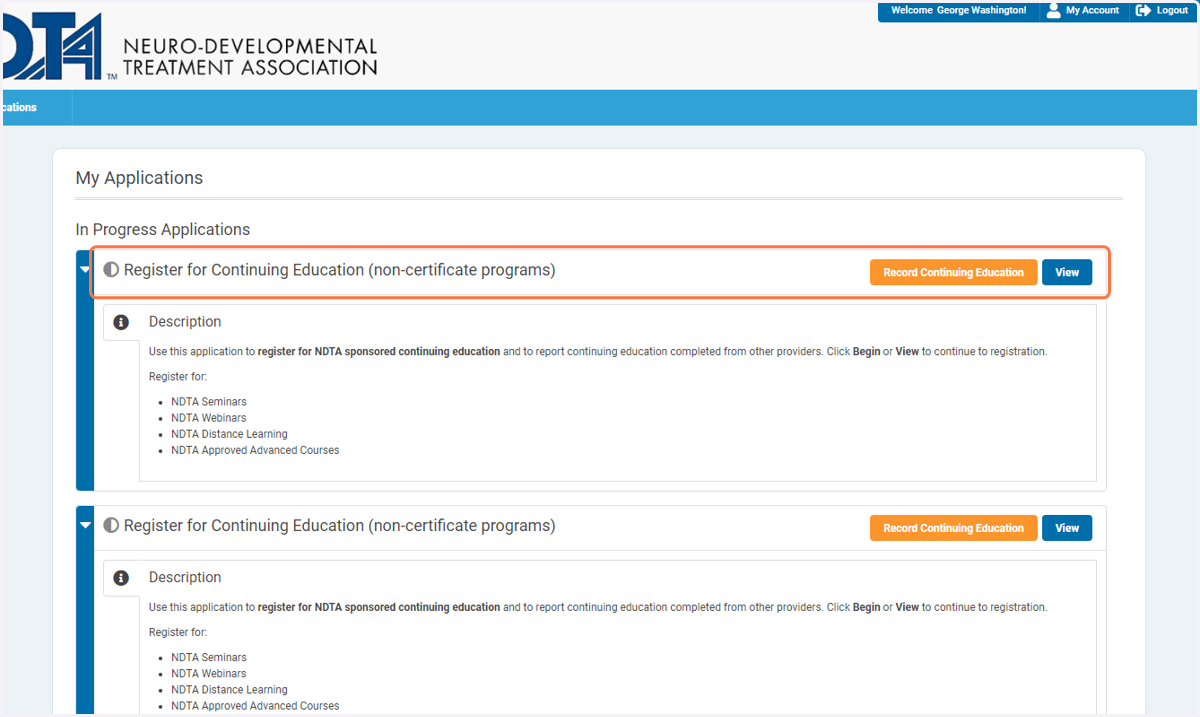Click the 'Use this application' sentence in second description
The image size is (1200, 717).
(598, 608)
